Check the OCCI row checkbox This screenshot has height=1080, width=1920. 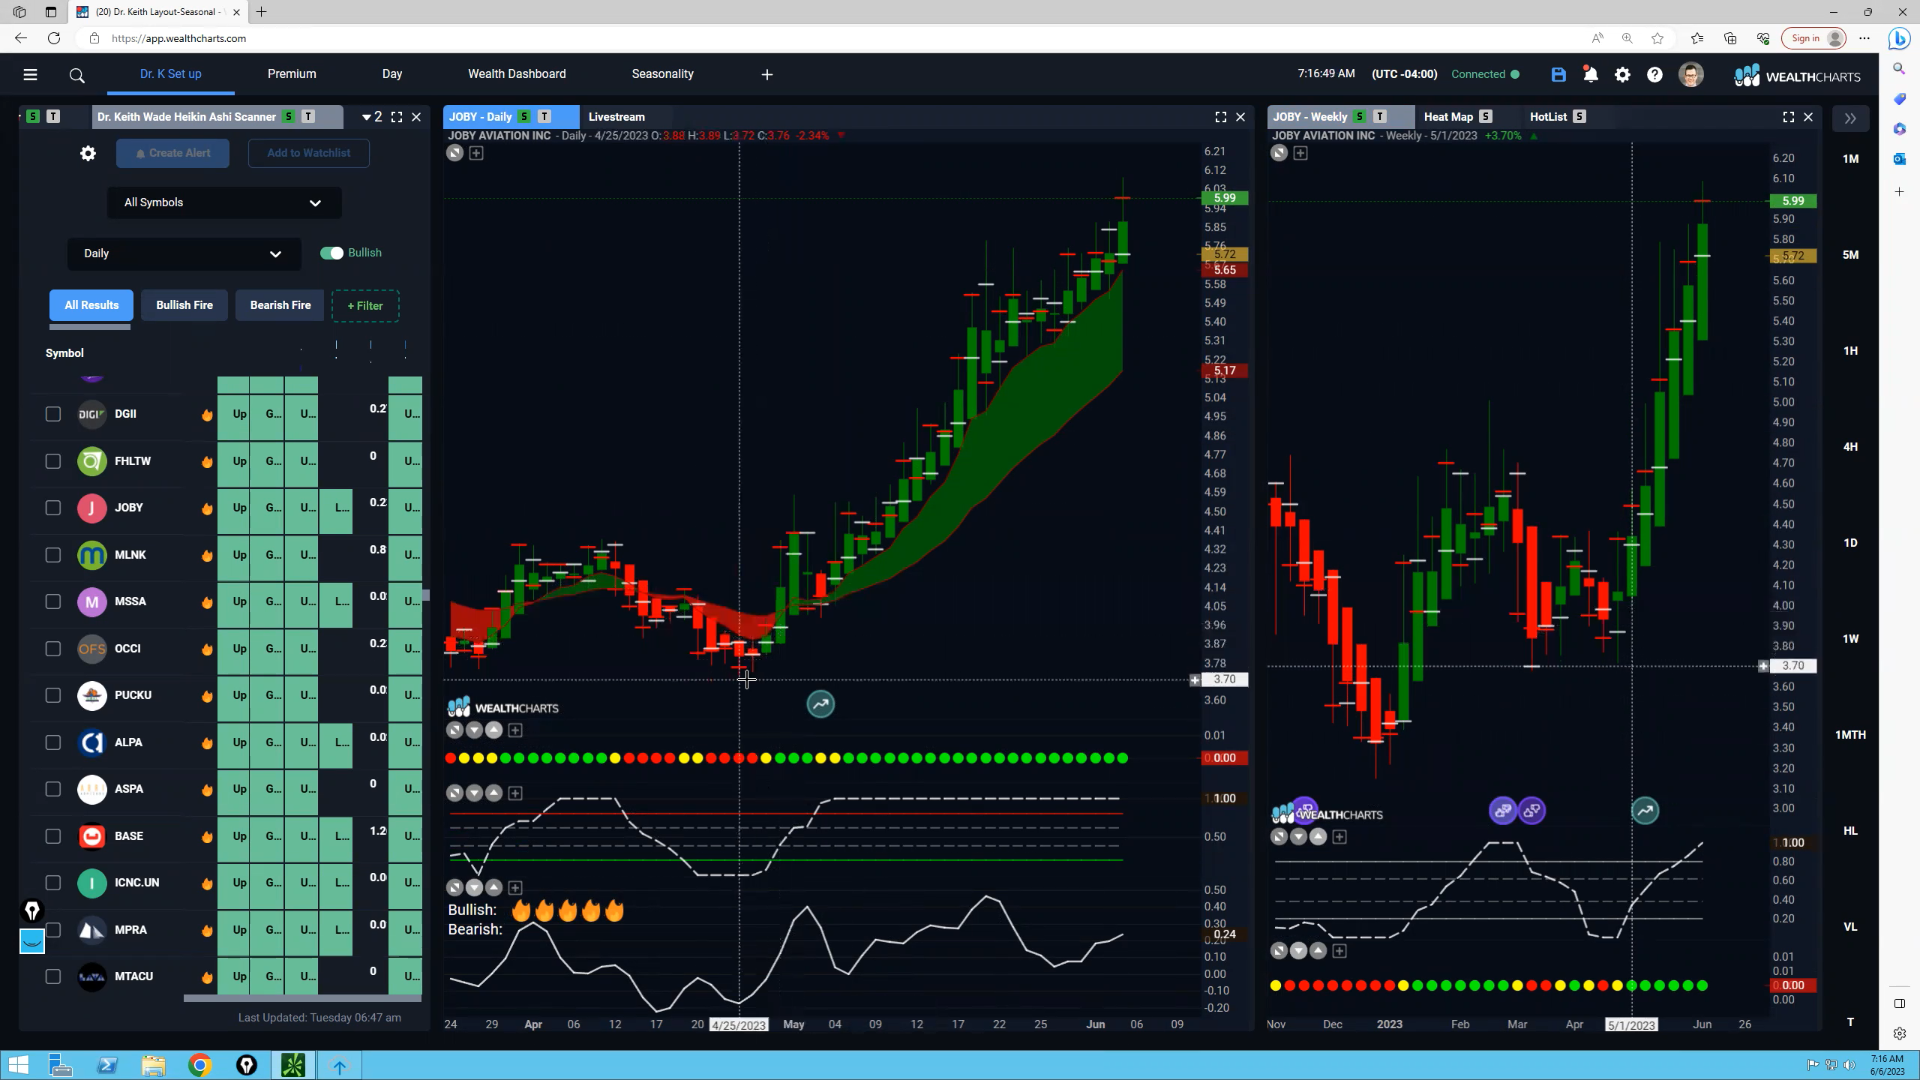tap(53, 649)
